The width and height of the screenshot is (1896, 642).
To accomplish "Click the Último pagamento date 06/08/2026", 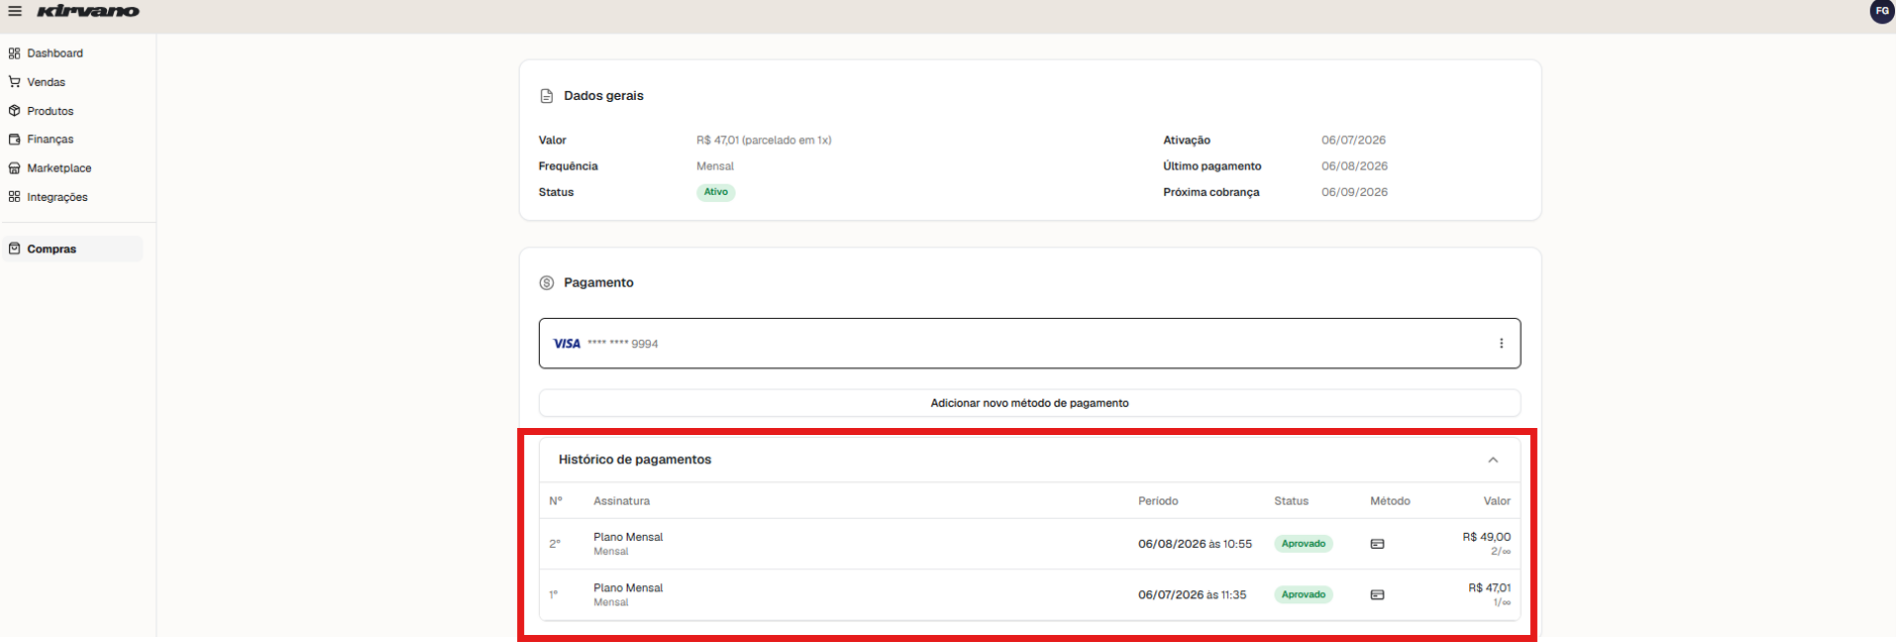I will tap(1354, 166).
